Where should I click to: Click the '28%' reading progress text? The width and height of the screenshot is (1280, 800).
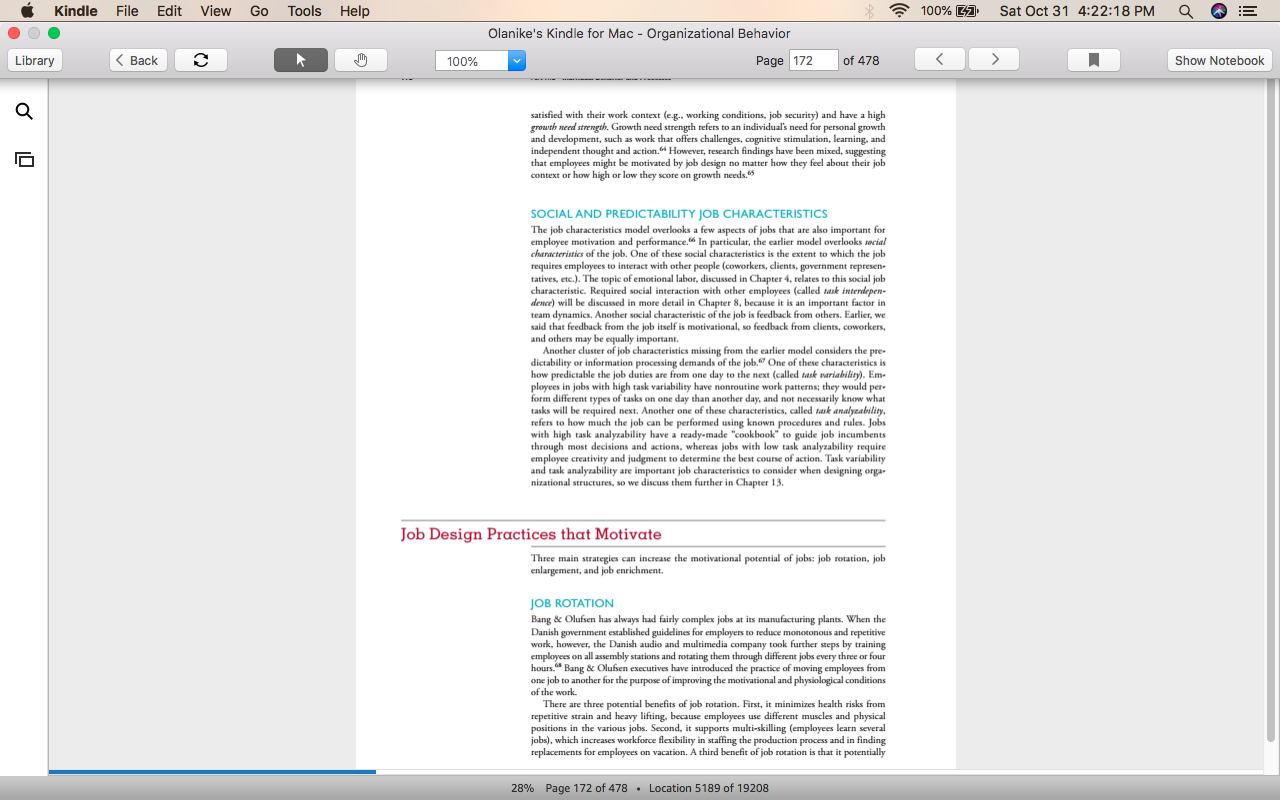pyautogui.click(x=522, y=788)
